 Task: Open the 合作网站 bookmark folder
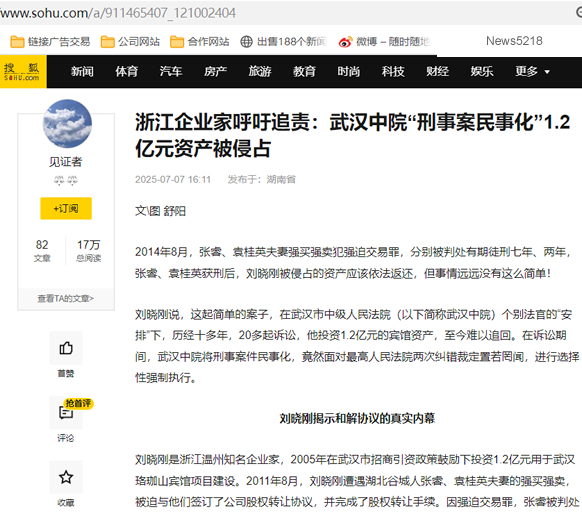coord(200,42)
